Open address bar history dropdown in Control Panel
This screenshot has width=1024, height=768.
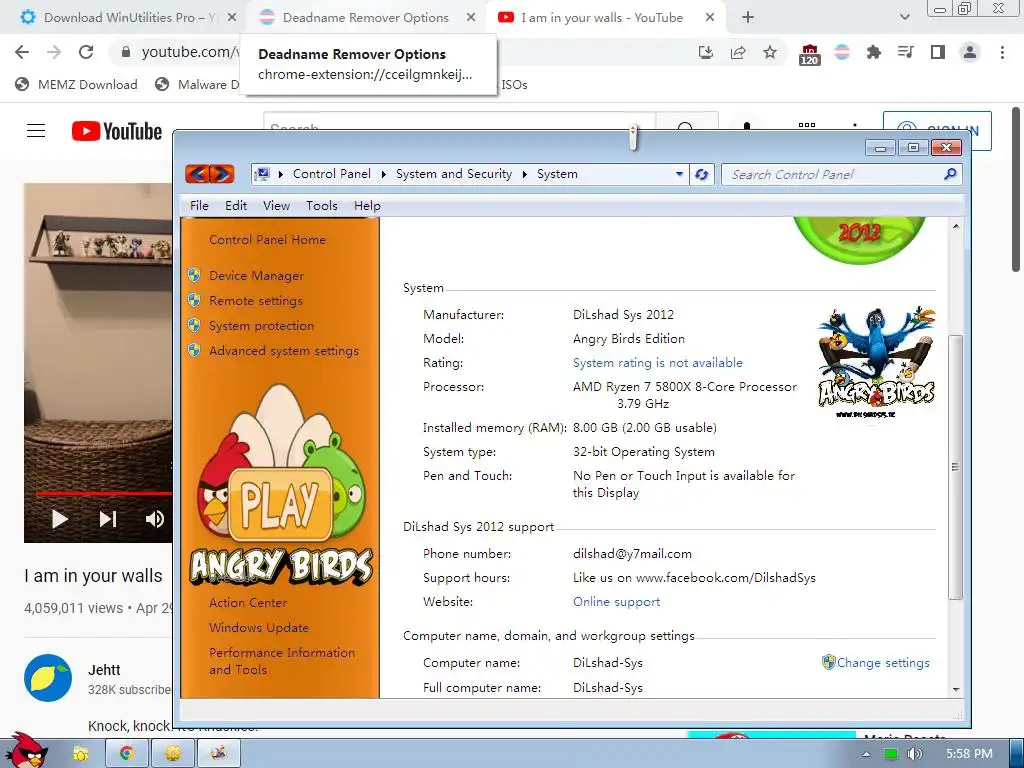coord(679,174)
